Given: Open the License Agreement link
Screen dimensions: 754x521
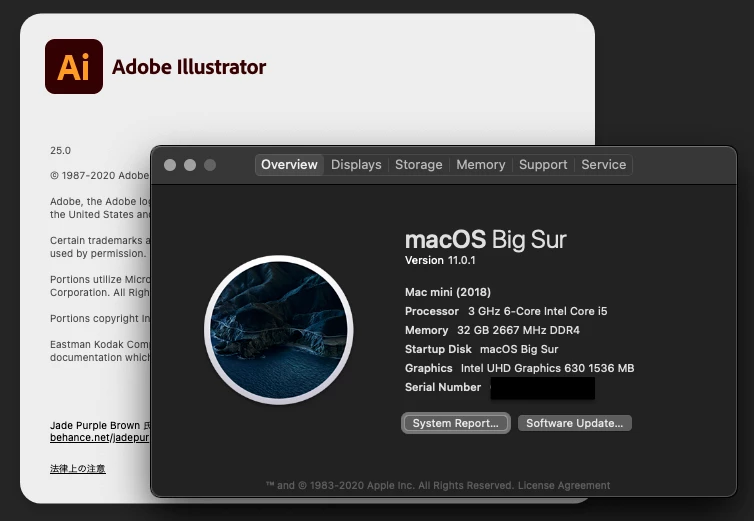Looking at the screenshot, I should [x=564, y=485].
